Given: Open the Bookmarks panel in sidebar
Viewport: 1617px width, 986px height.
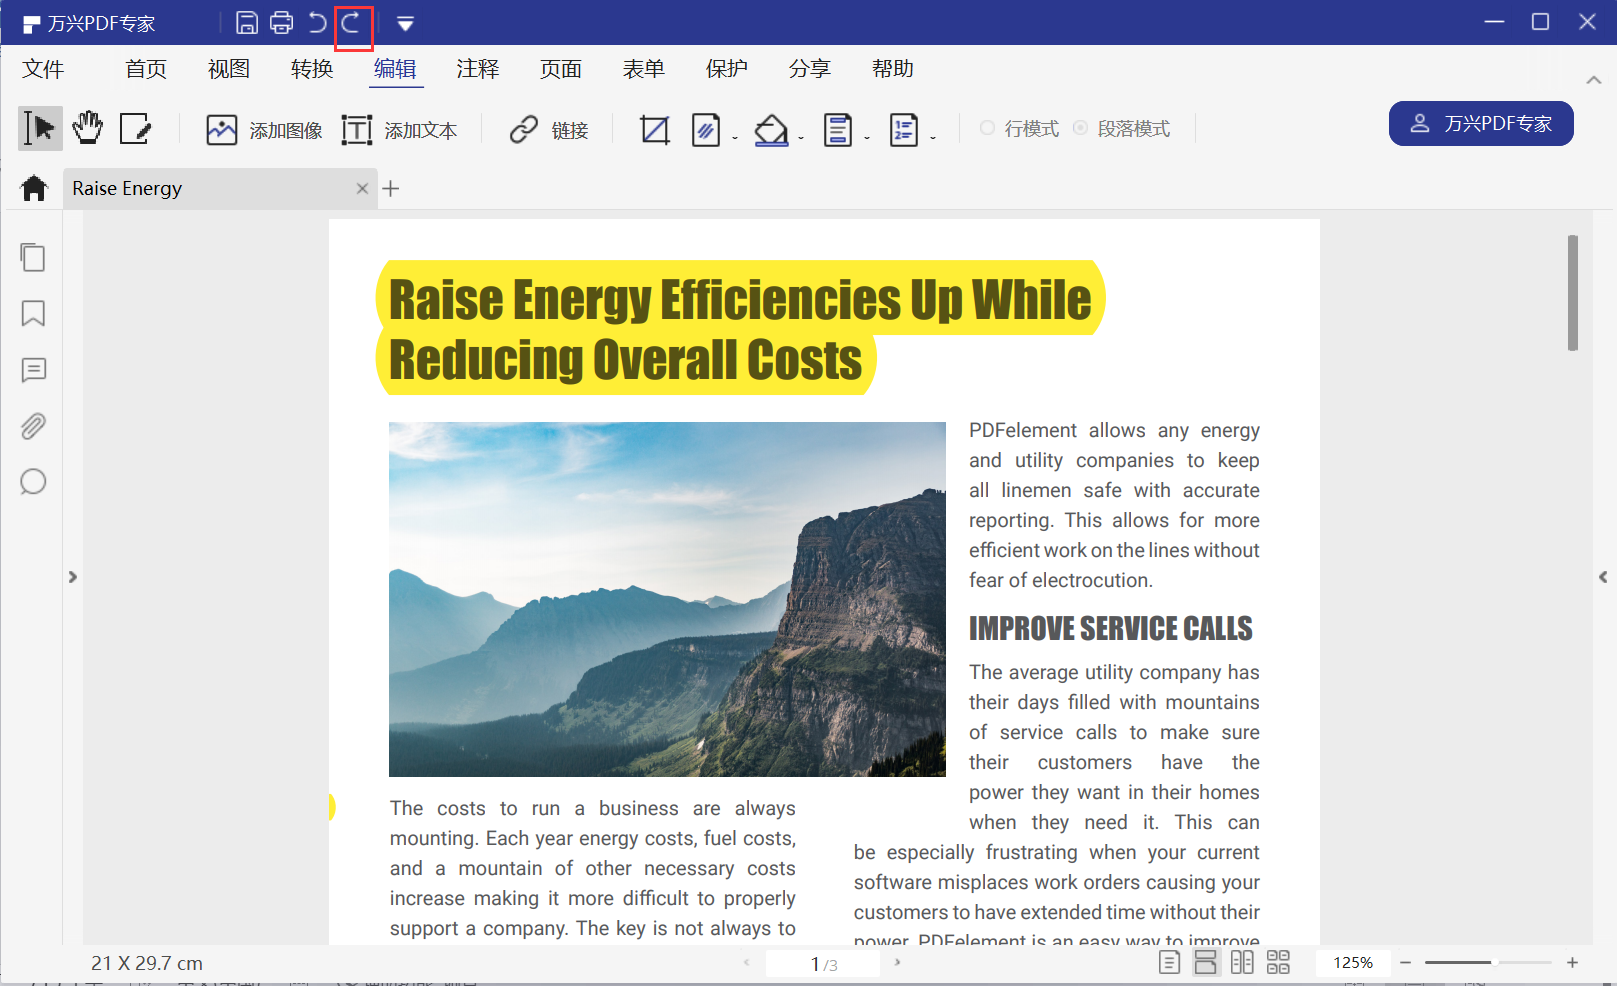Looking at the screenshot, I should click(33, 314).
